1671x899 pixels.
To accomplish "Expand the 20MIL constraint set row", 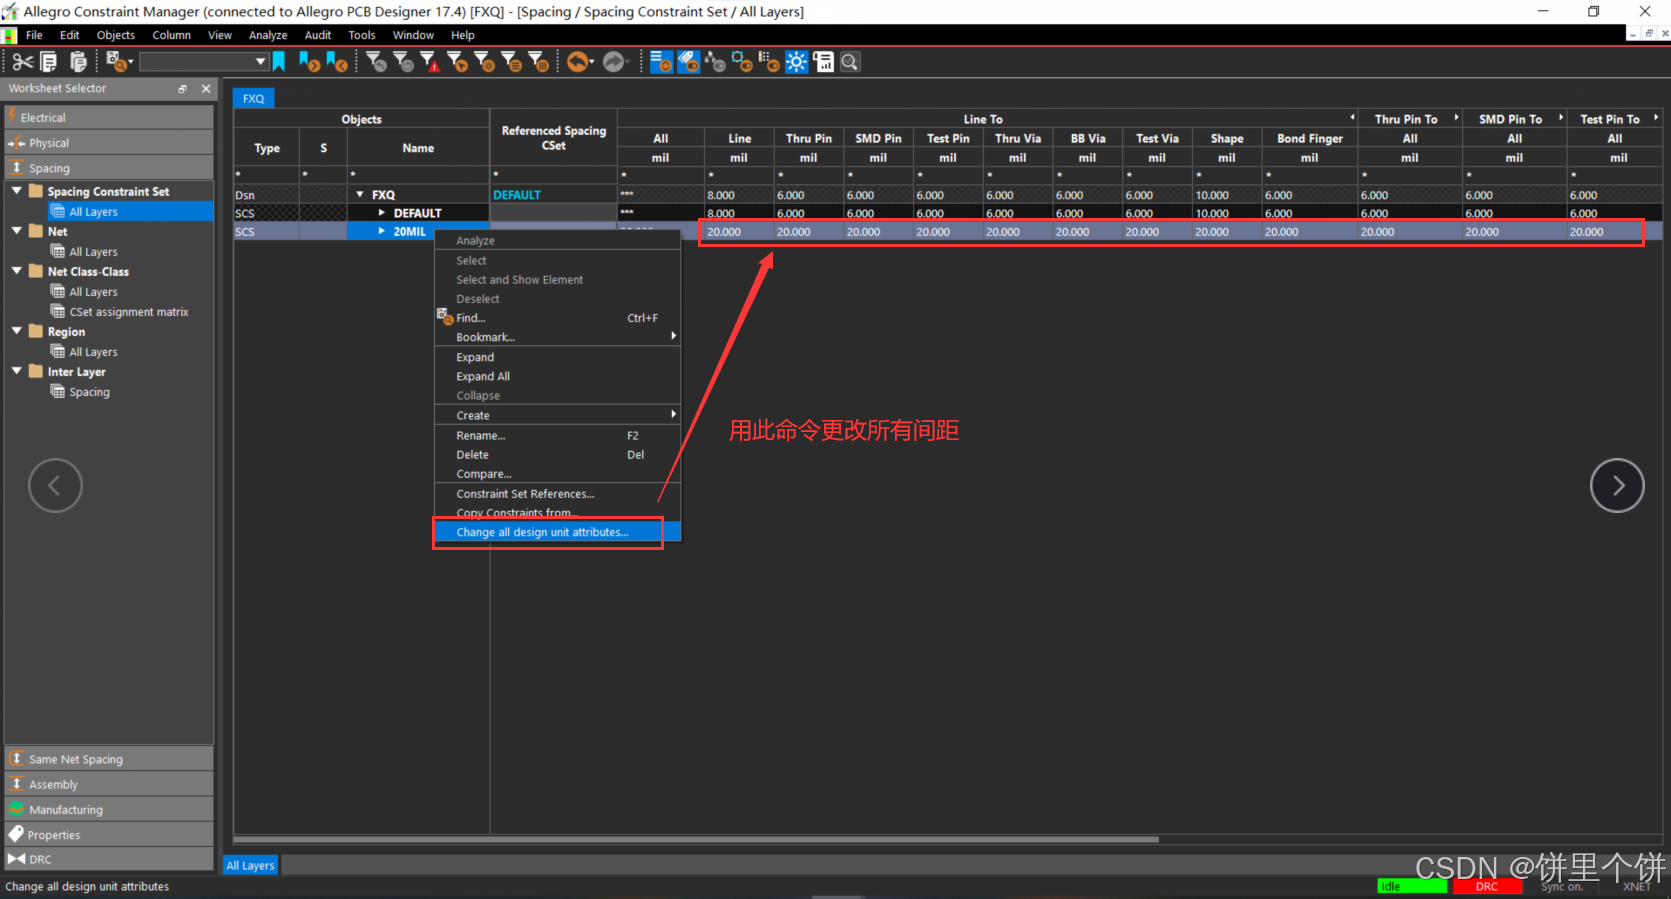I will (381, 231).
